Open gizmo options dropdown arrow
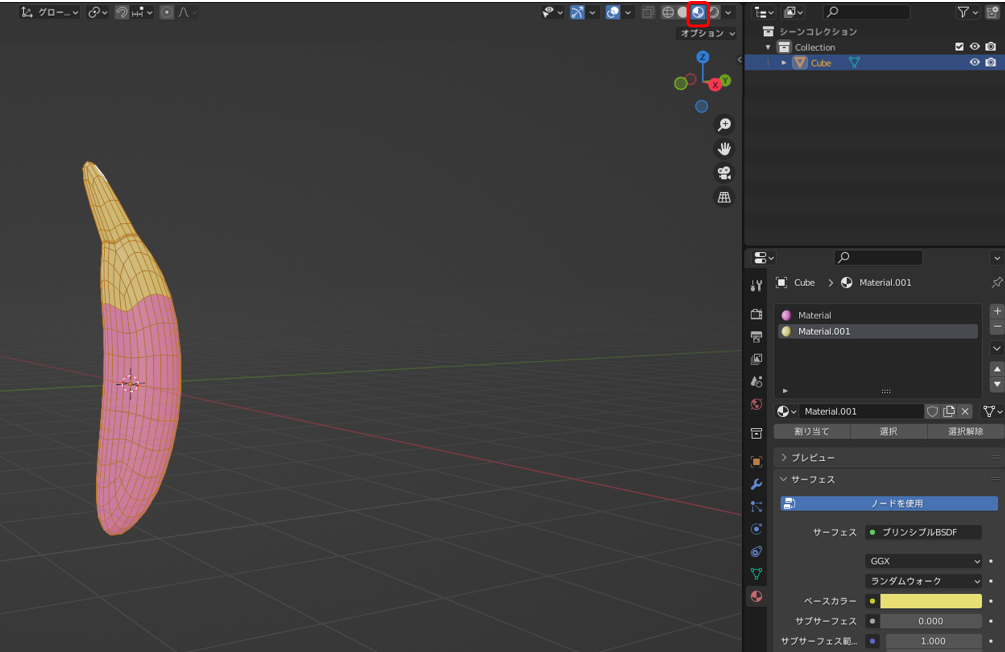The image size is (1005, 652). [592, 12]
